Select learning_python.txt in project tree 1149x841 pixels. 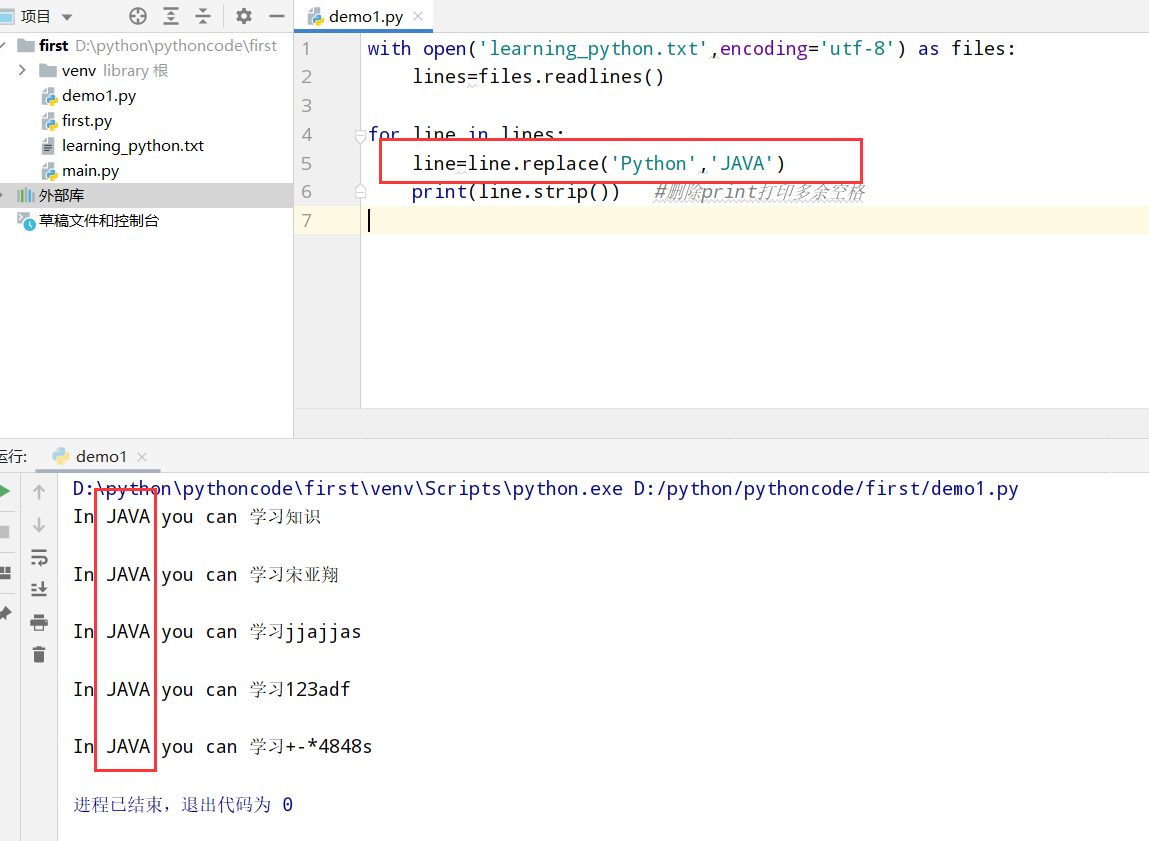coord(133,146)
